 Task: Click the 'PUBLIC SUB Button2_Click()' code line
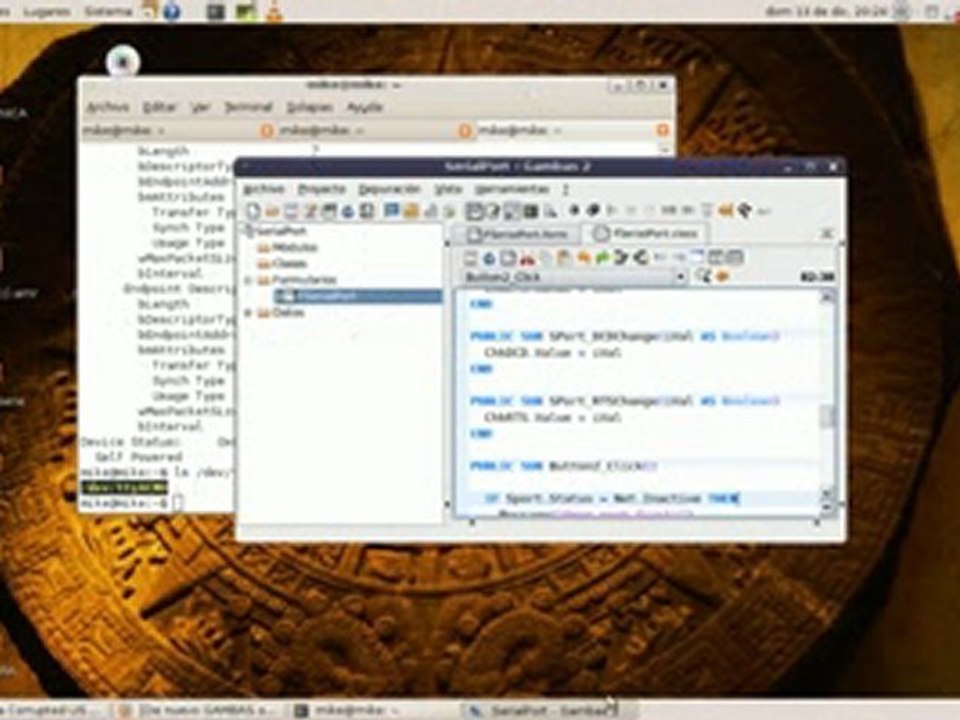tap(563, 466)
